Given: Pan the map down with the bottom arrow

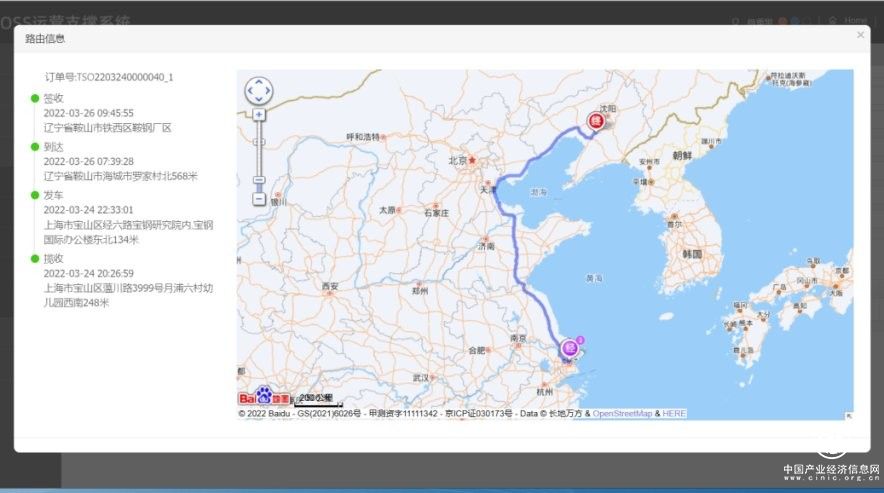Looking at the screenshot, I should coord(258,101).
